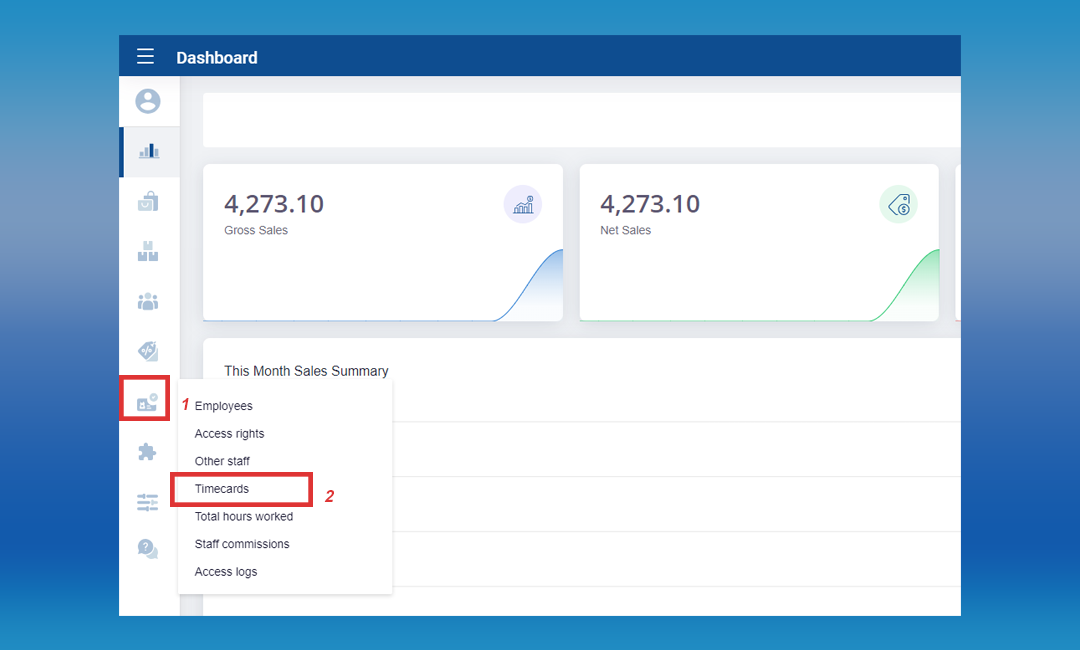Open the hamburger menu in header
The height and width of the screenshot is (650, 1080).
click(146, 57)
